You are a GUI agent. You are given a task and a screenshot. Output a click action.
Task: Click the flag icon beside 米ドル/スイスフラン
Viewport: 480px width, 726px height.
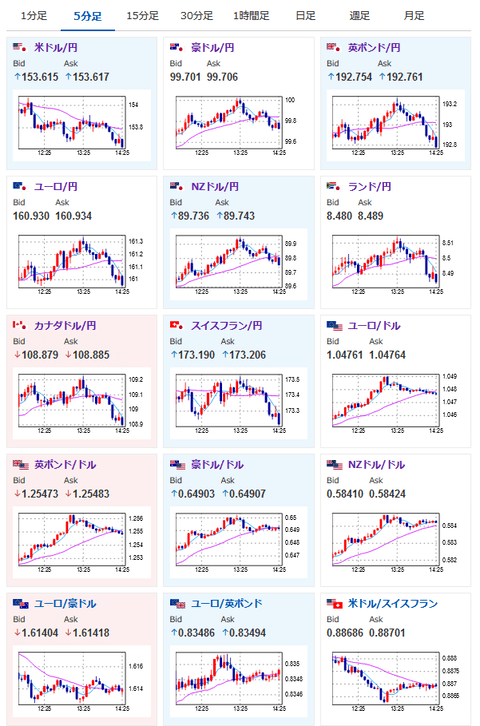point(334,603)
